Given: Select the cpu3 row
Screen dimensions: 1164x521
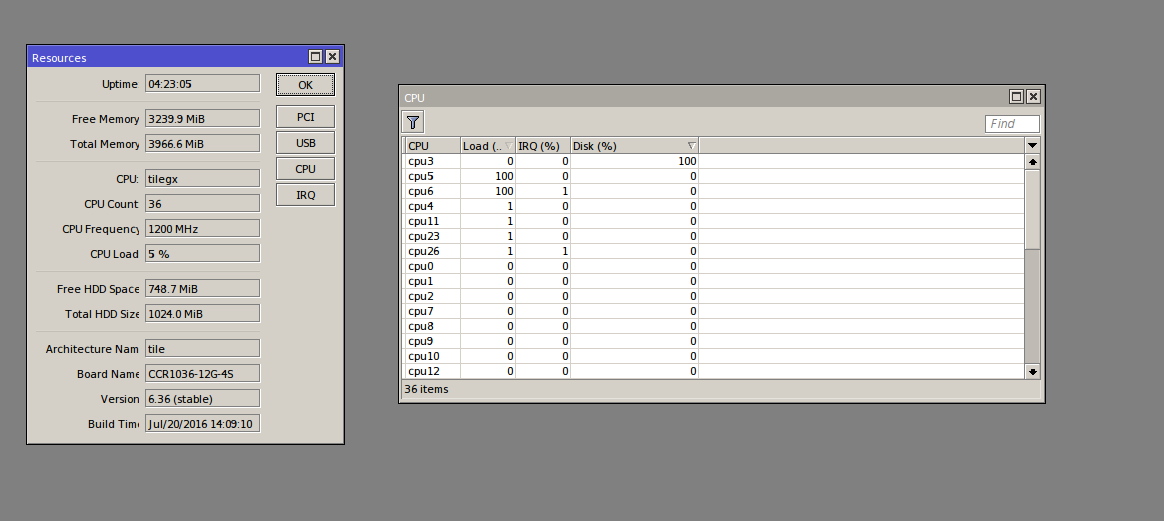Looking at the screenshot, I should pos(714,161).
